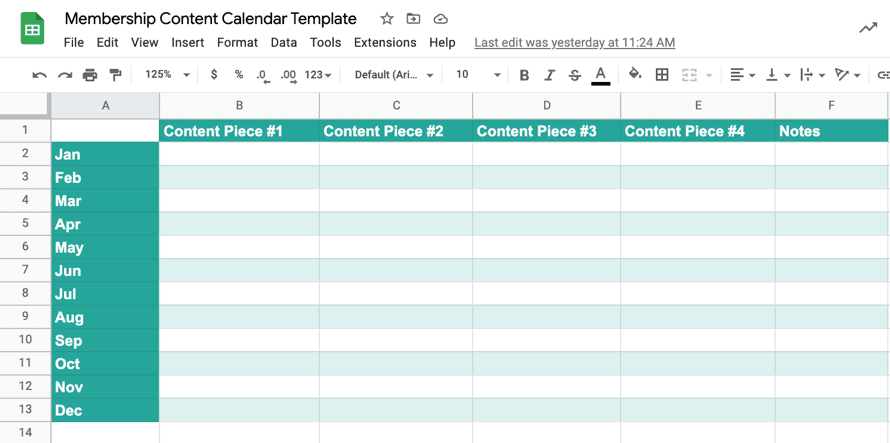Toggle strikethrough formatting
This screenshot has width=890, height=443.
(574, 75)
